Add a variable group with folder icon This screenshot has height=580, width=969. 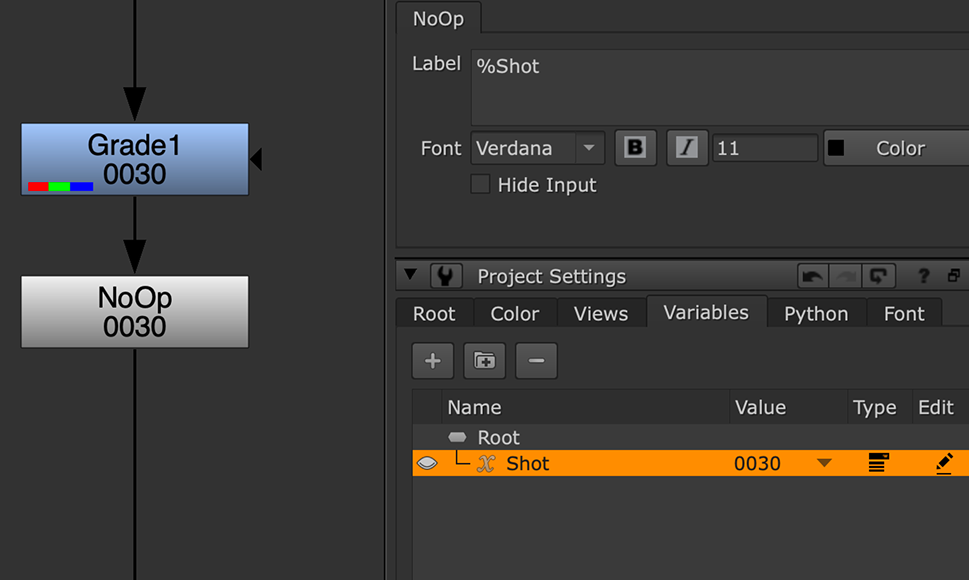484,361
